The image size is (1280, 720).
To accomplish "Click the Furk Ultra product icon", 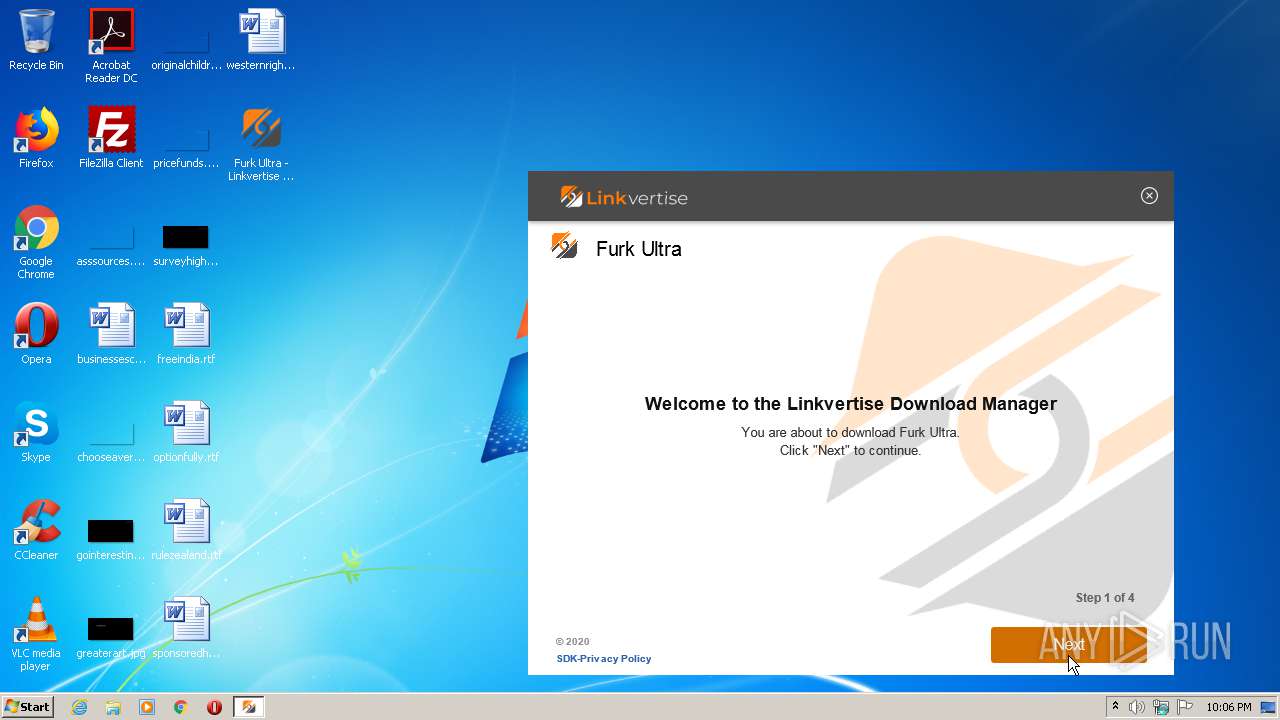I will (564, 246).
